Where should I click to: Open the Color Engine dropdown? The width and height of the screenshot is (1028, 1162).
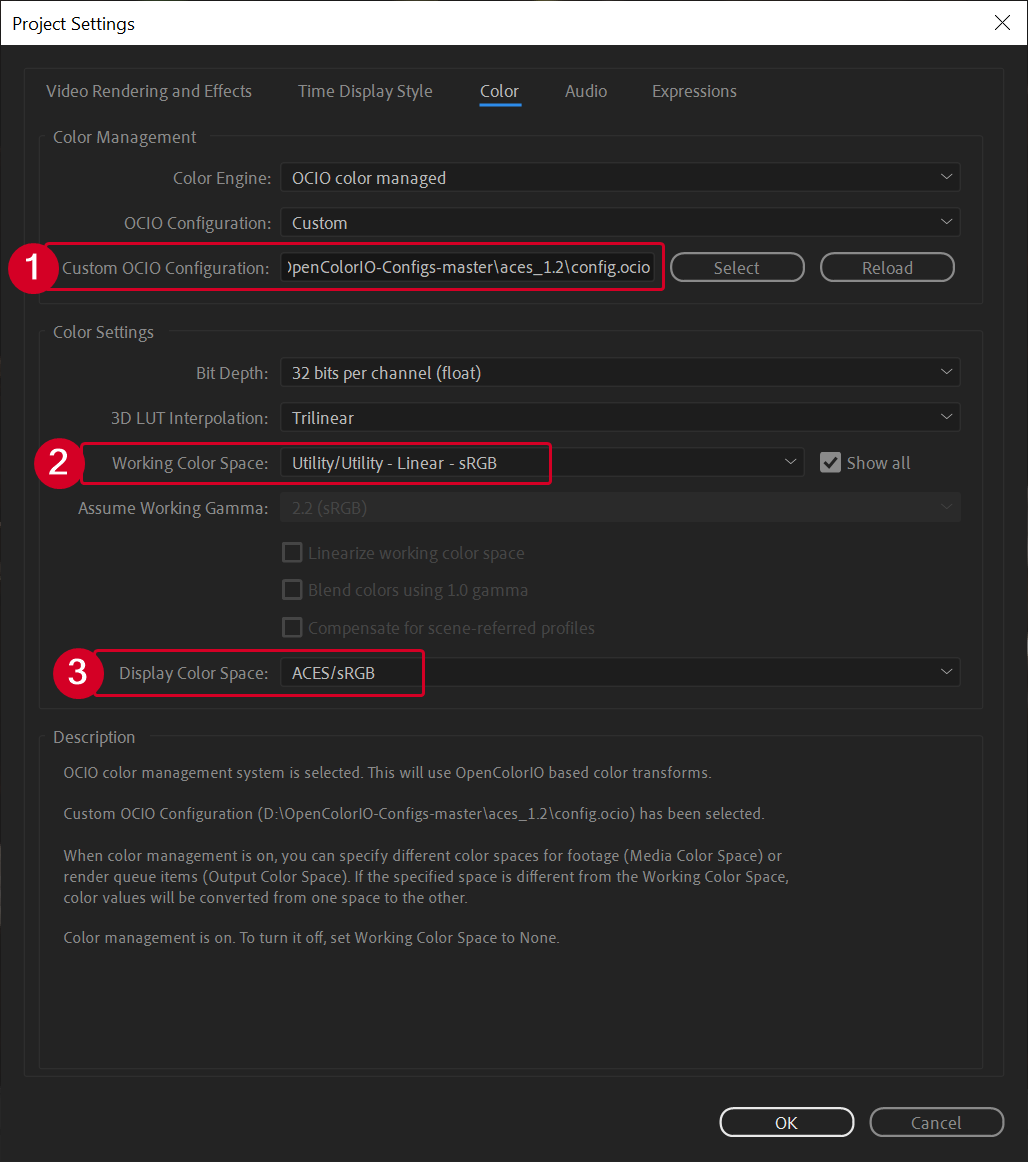pyautogui.click(x=620, y=178)
